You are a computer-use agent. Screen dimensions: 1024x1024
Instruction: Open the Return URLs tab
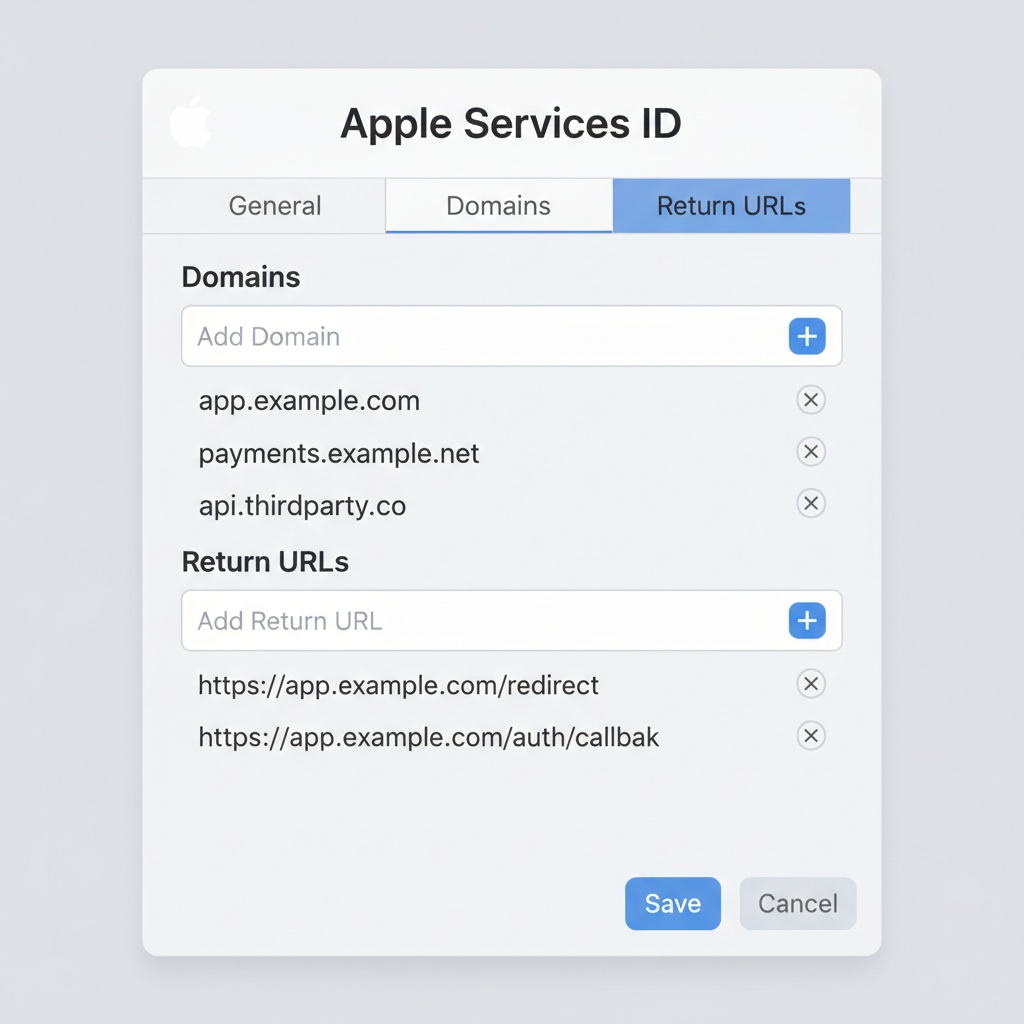[731, 205]
